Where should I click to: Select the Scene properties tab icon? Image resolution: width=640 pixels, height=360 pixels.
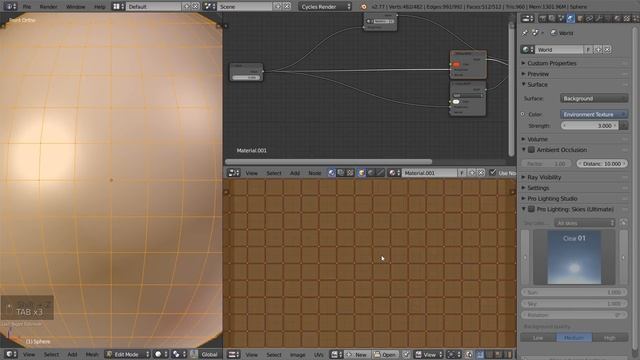(x=561, y=18)
